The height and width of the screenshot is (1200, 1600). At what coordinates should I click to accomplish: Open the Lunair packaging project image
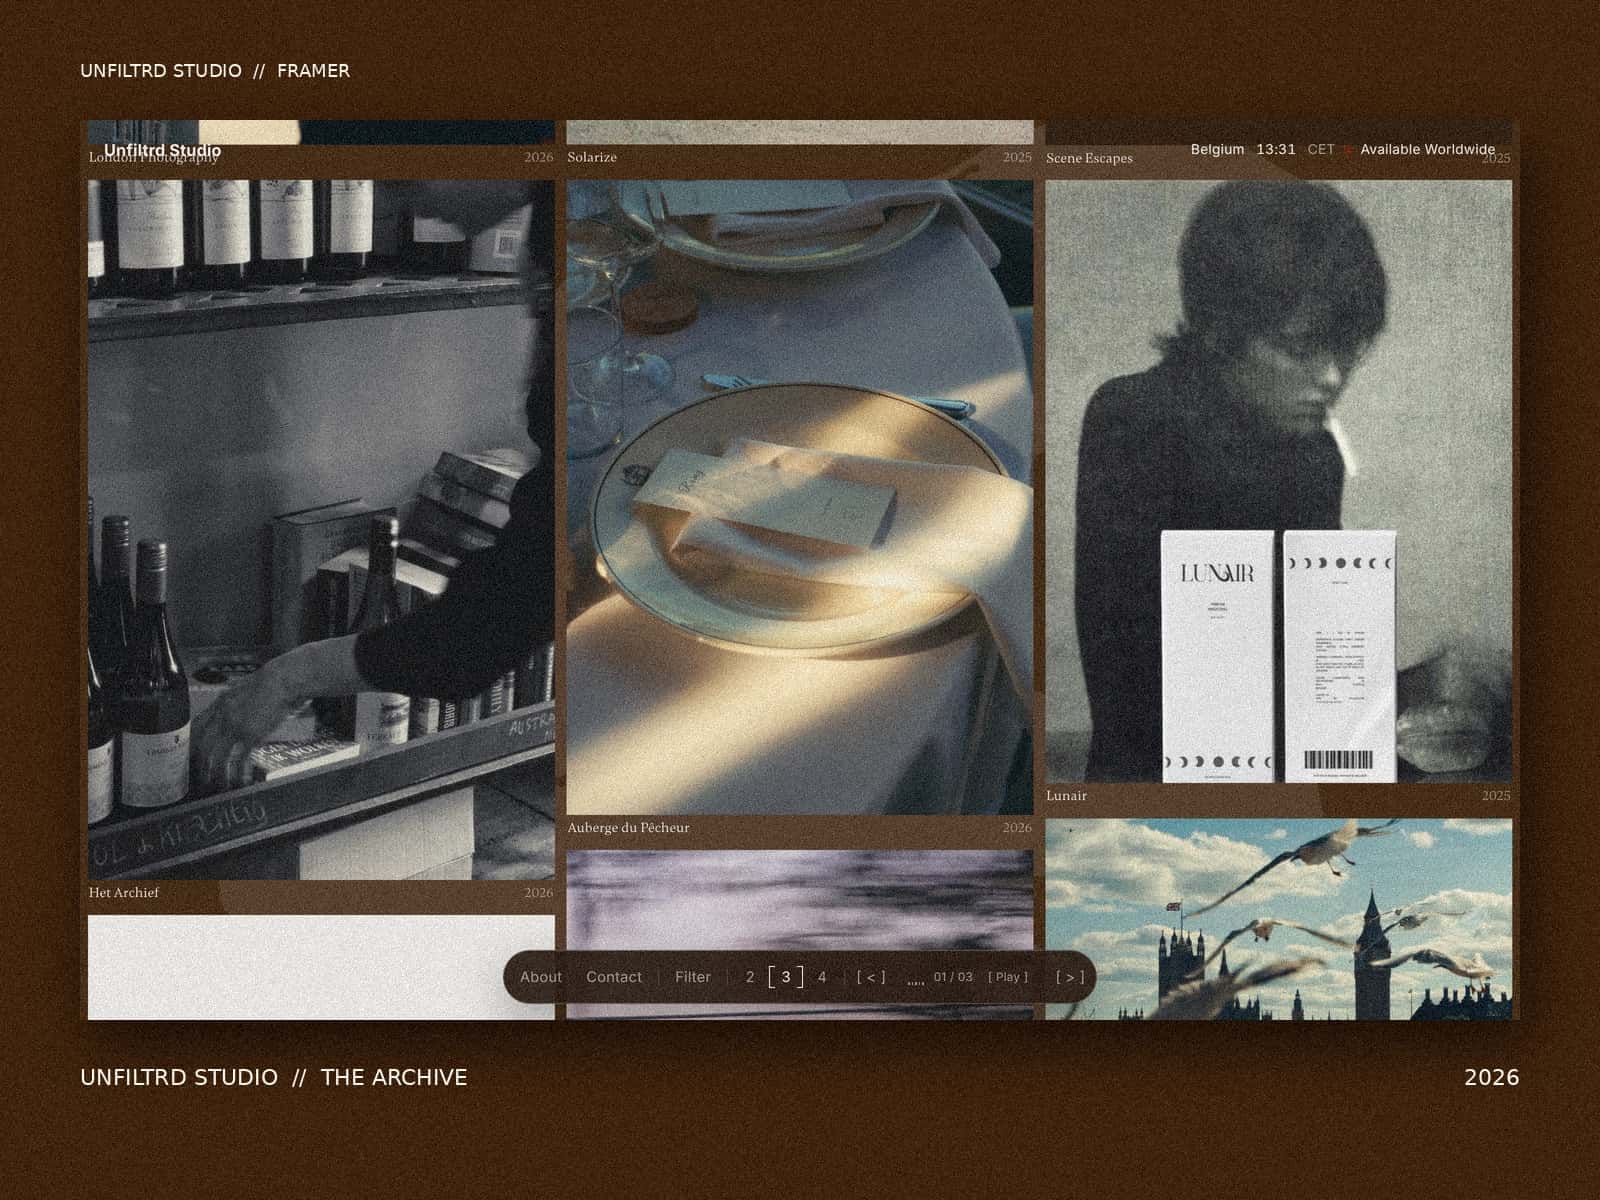tap(1279, 481)
